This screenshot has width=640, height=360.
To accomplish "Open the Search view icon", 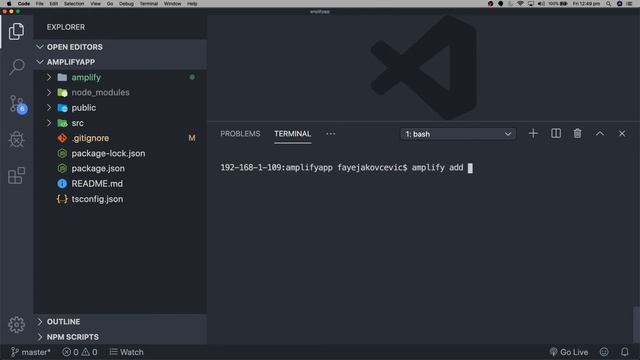I will 17,67.
